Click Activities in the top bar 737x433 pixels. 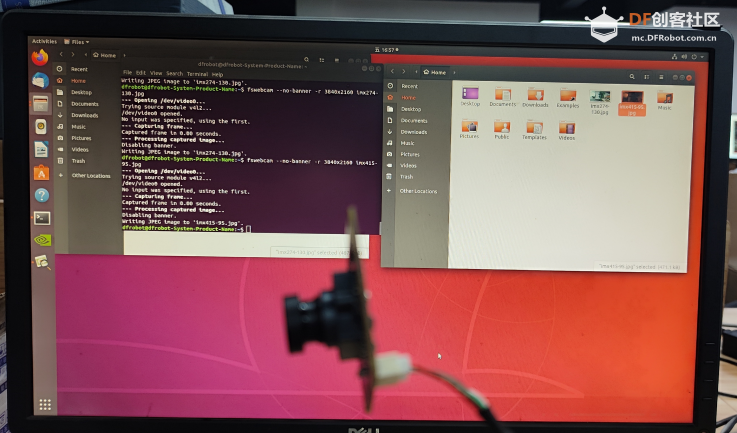(44, 41)
